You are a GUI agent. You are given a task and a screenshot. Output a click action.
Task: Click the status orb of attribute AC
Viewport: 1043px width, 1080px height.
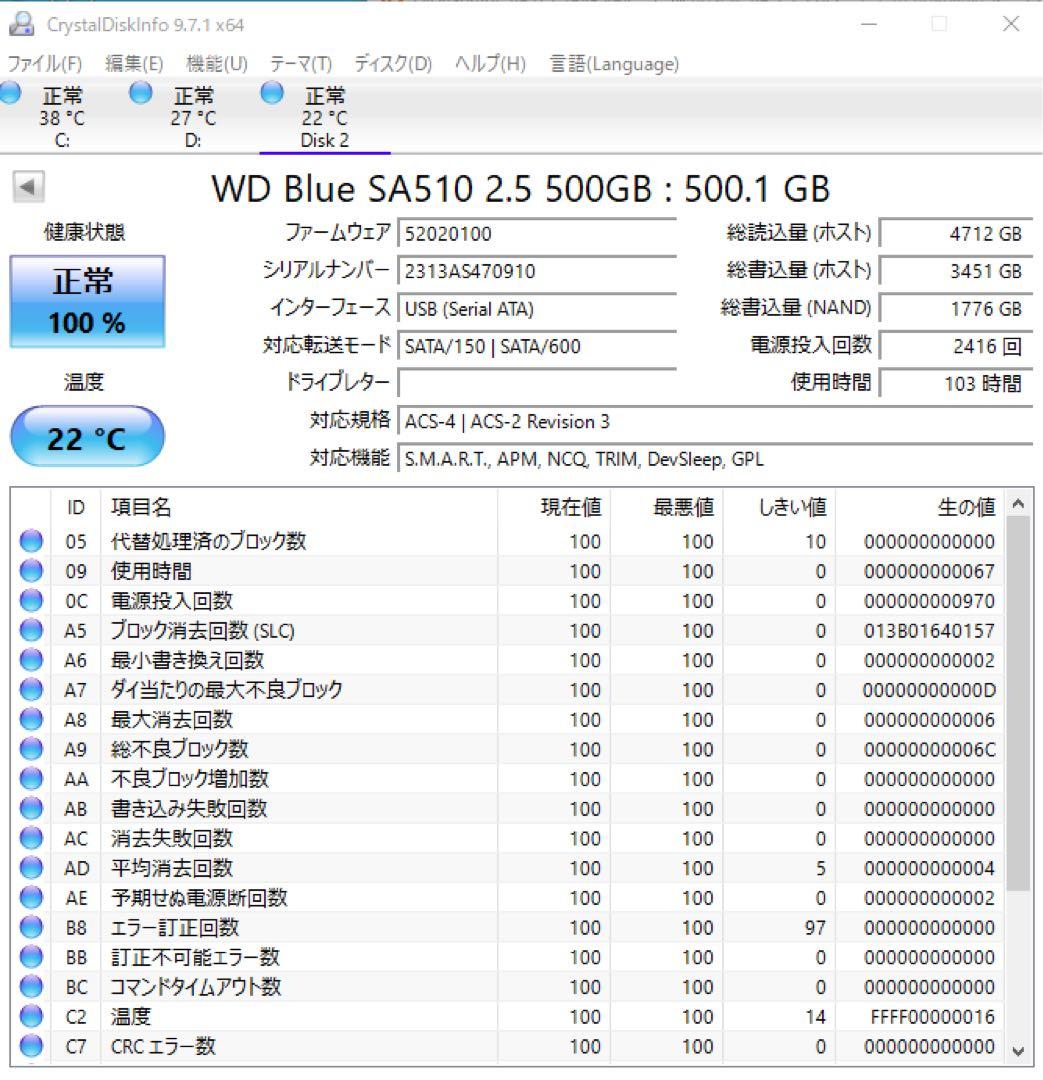(31, 838)
